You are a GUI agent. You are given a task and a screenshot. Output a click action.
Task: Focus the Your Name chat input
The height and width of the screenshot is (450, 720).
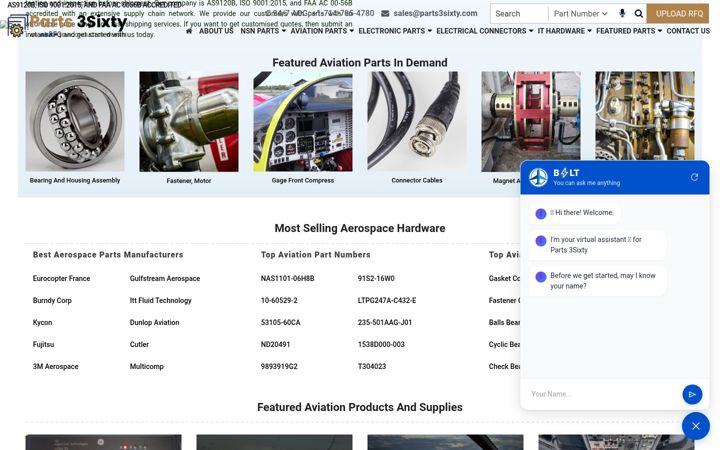[x=602, y=394]
